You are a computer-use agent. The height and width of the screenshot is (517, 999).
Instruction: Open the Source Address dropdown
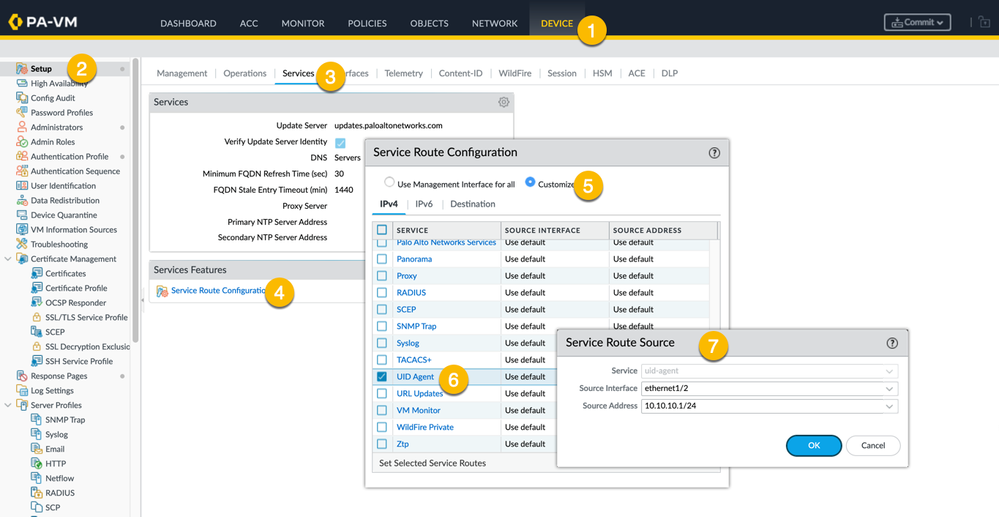[768, 406]
